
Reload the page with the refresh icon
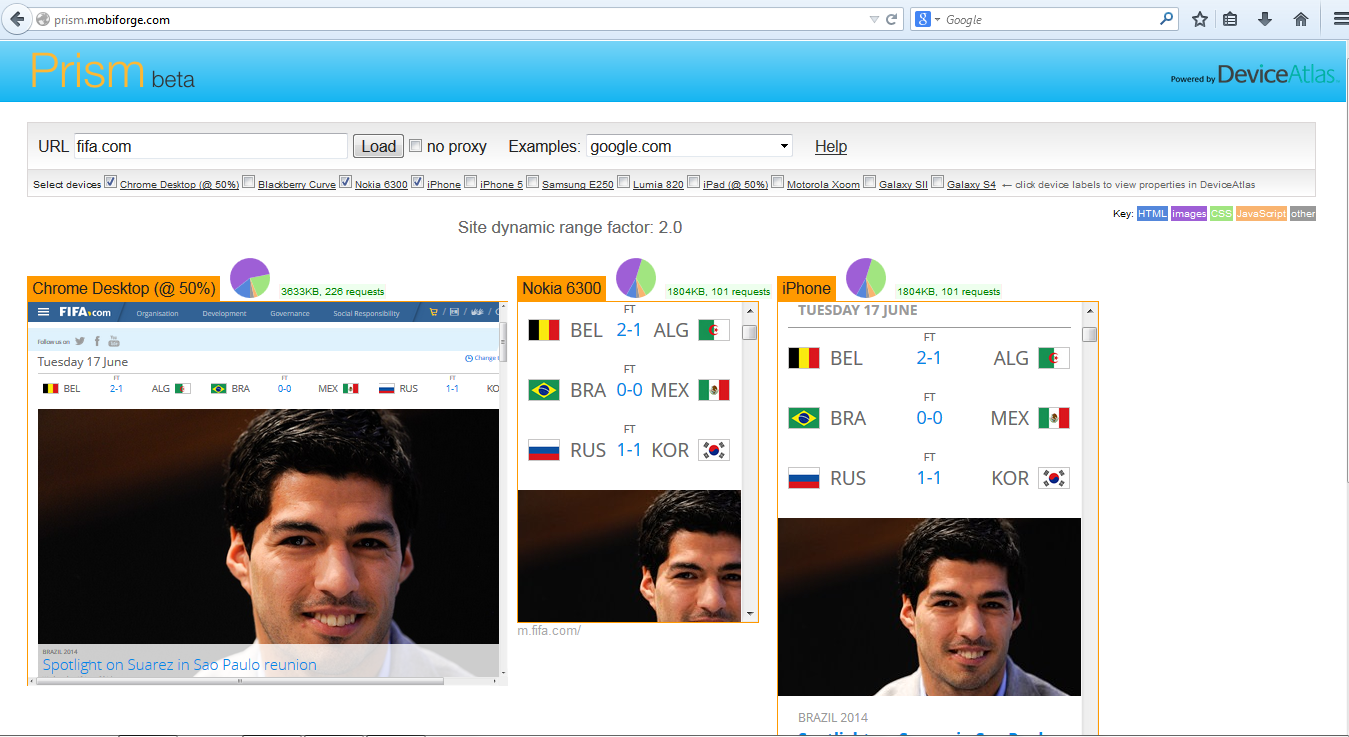pos(892,19)
